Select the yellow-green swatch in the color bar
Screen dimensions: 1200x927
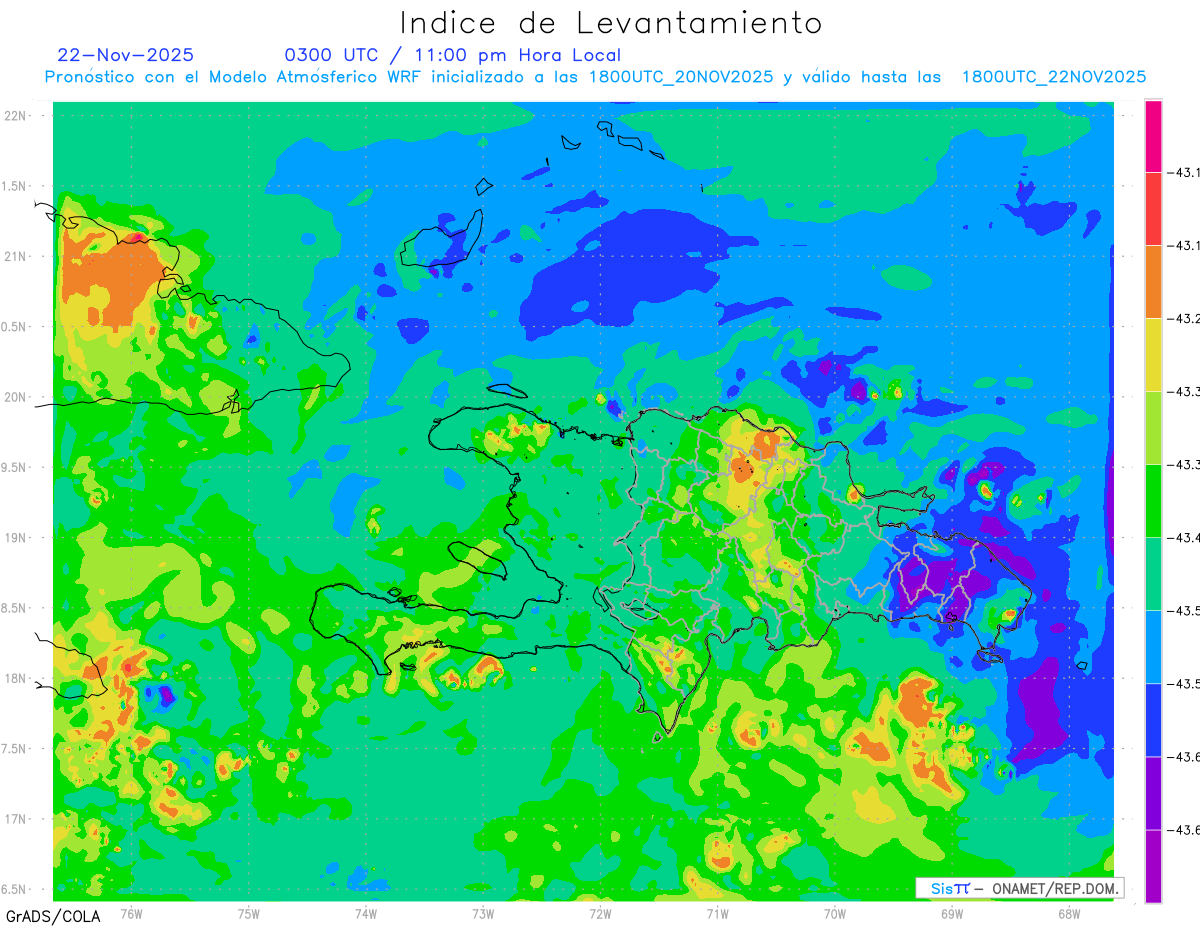[1153, 428]
